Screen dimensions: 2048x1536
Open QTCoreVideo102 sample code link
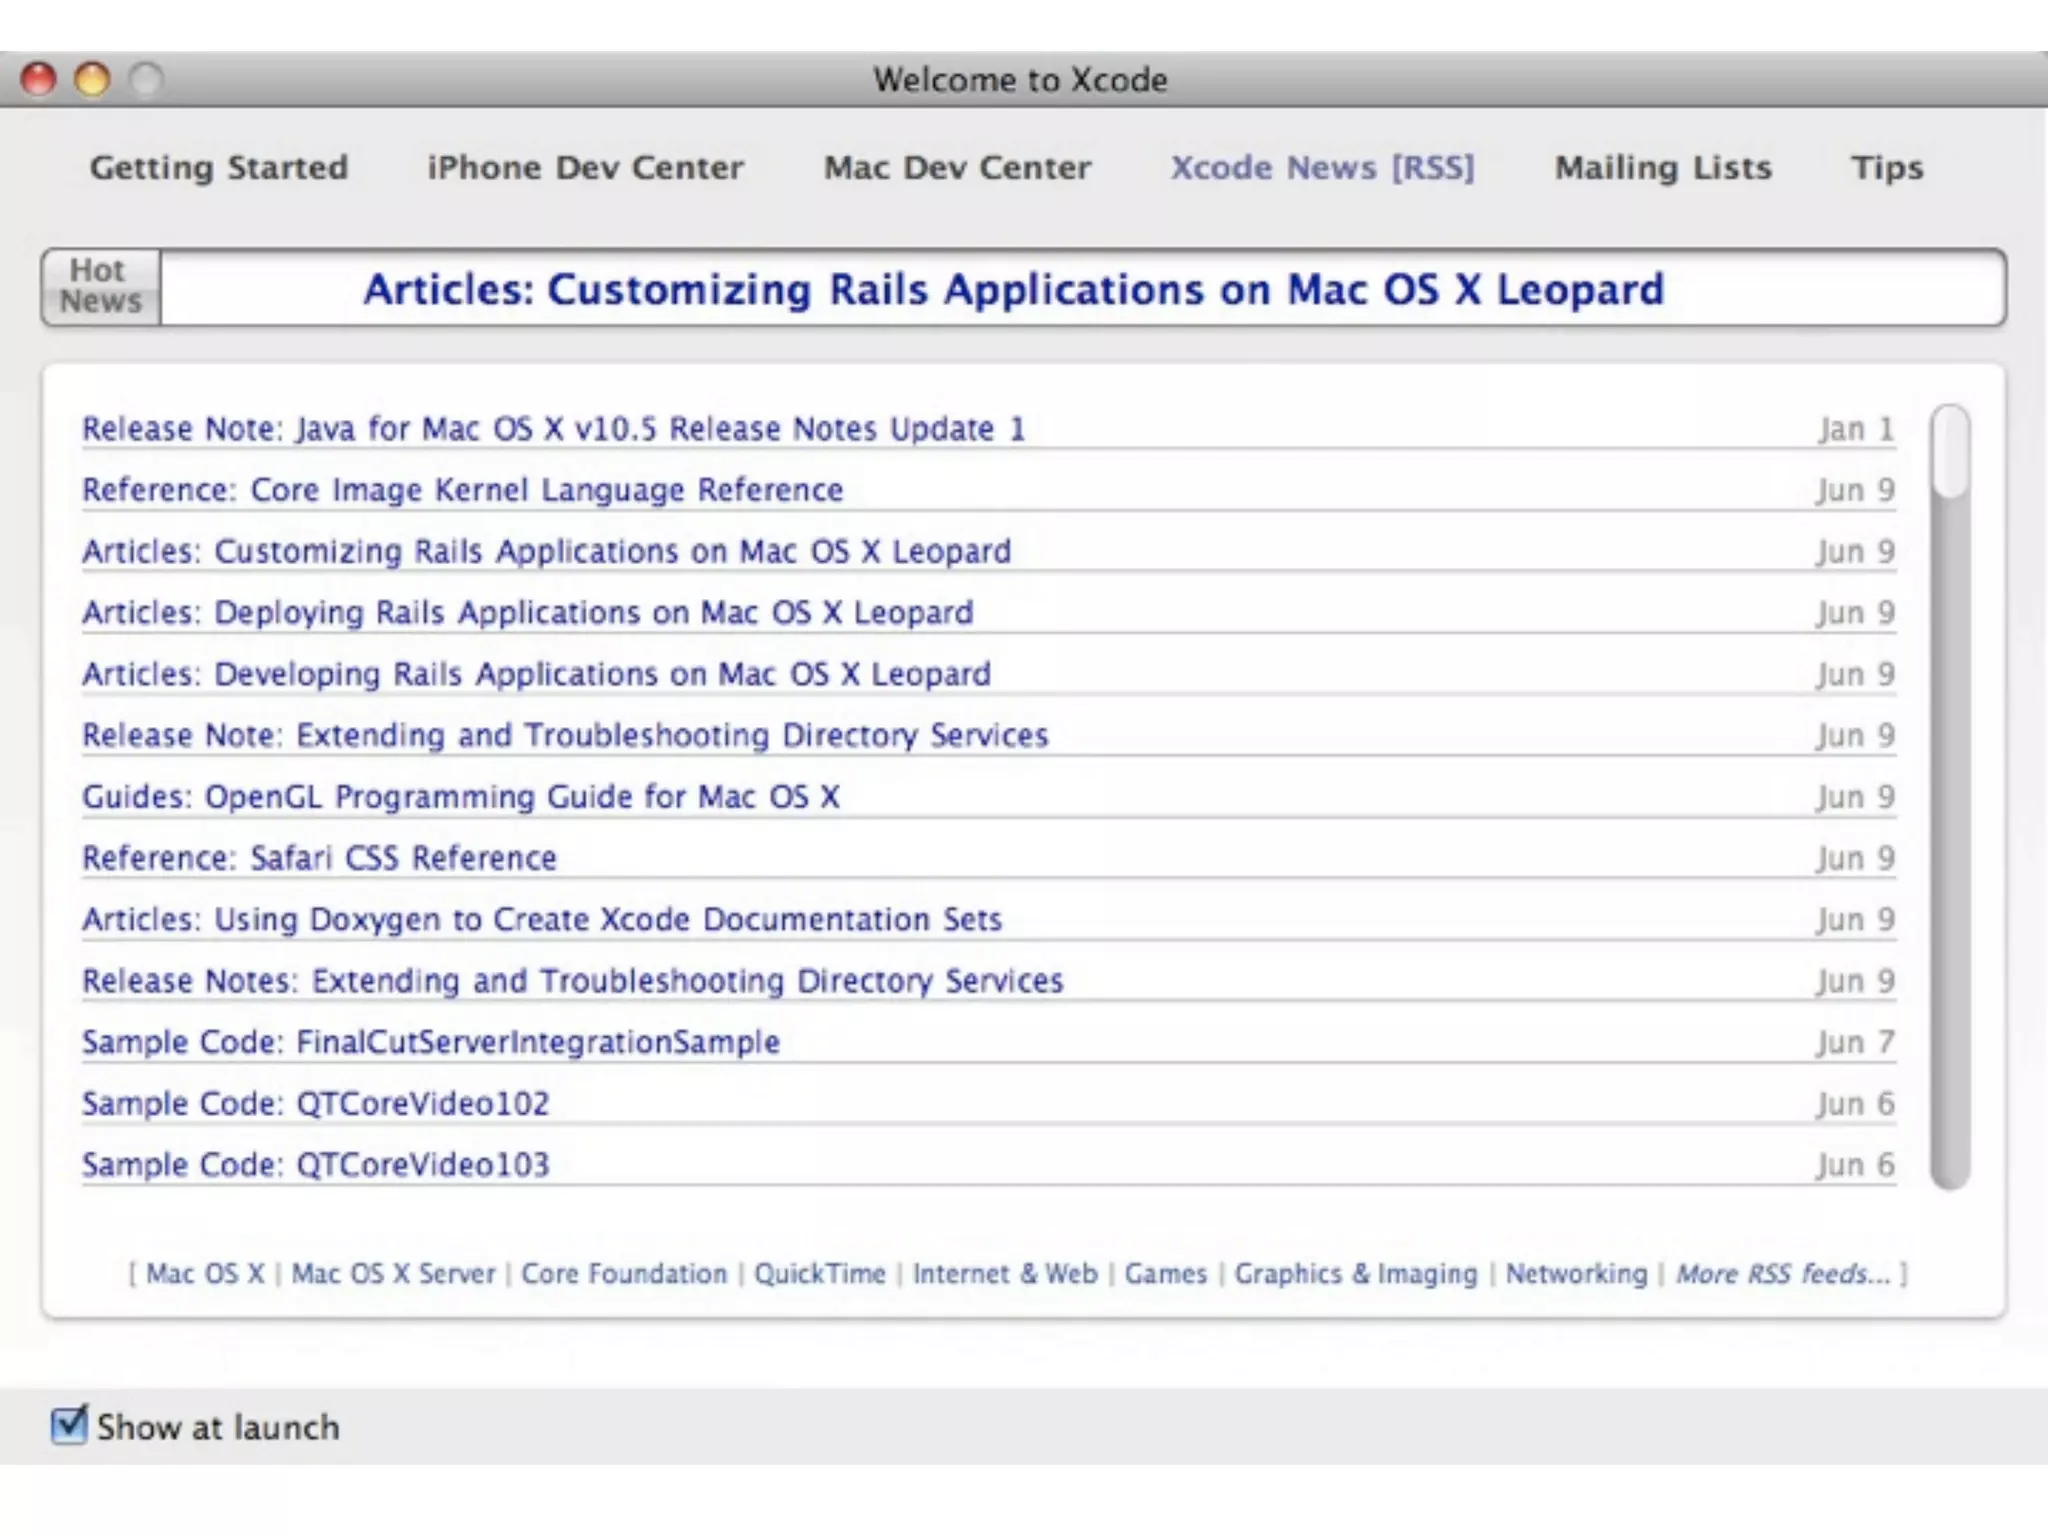pos(315,1103)
